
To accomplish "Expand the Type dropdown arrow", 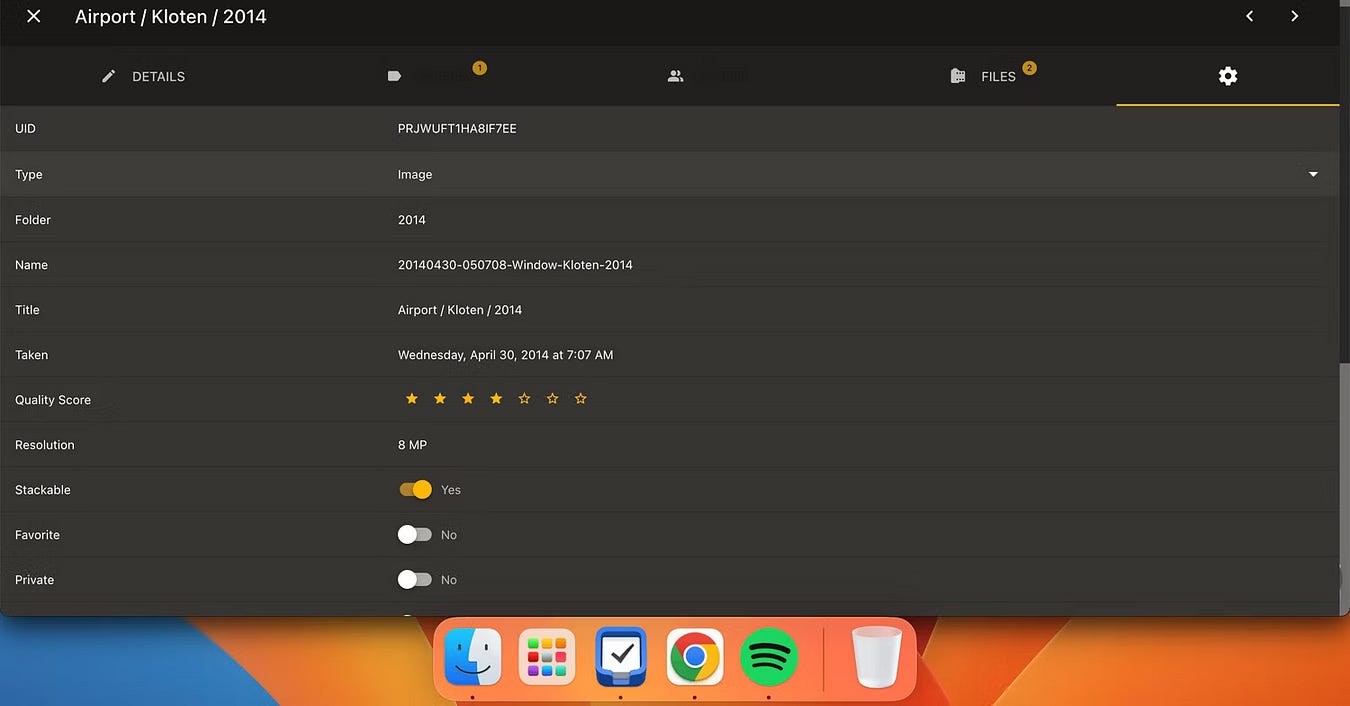I will tap(1313, 174).
